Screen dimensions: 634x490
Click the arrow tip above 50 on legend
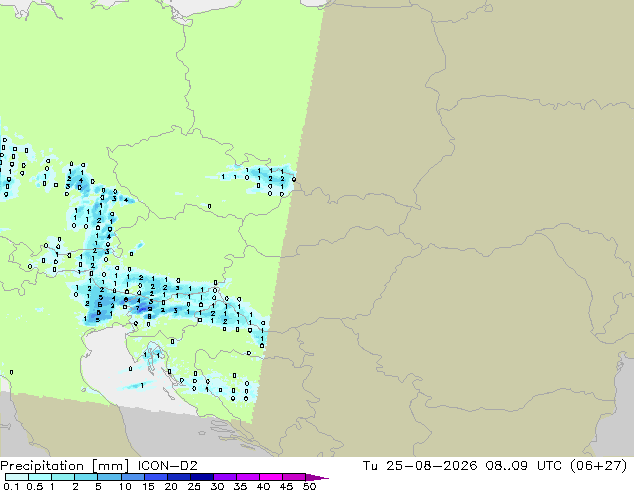317,477
